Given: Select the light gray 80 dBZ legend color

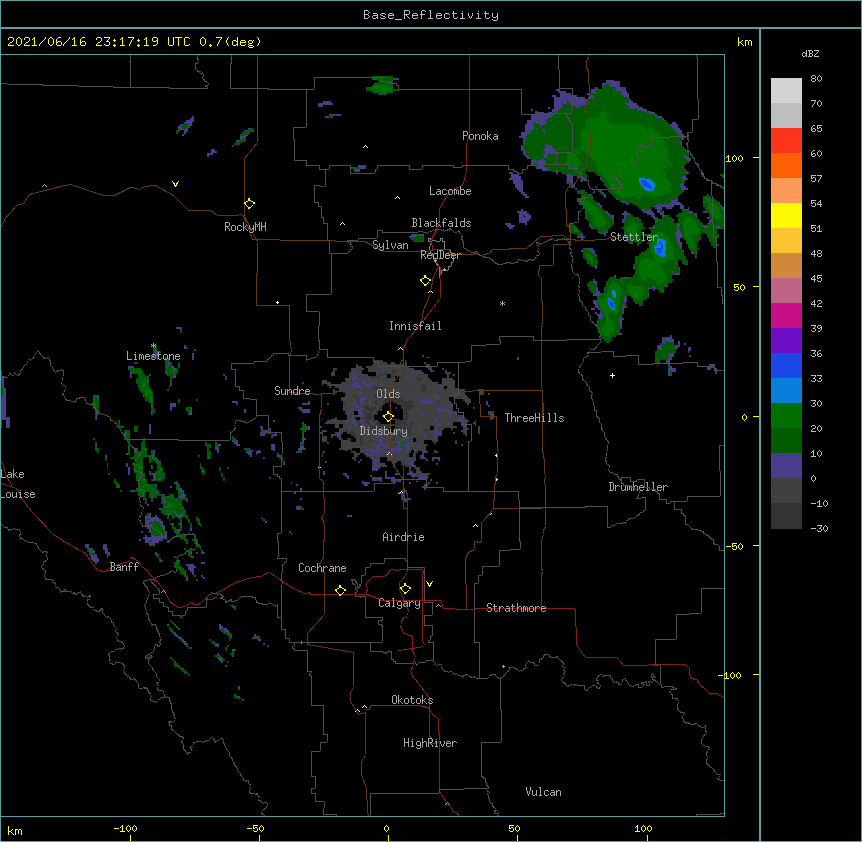Looking at the screenshot, I should pos(786,91).
